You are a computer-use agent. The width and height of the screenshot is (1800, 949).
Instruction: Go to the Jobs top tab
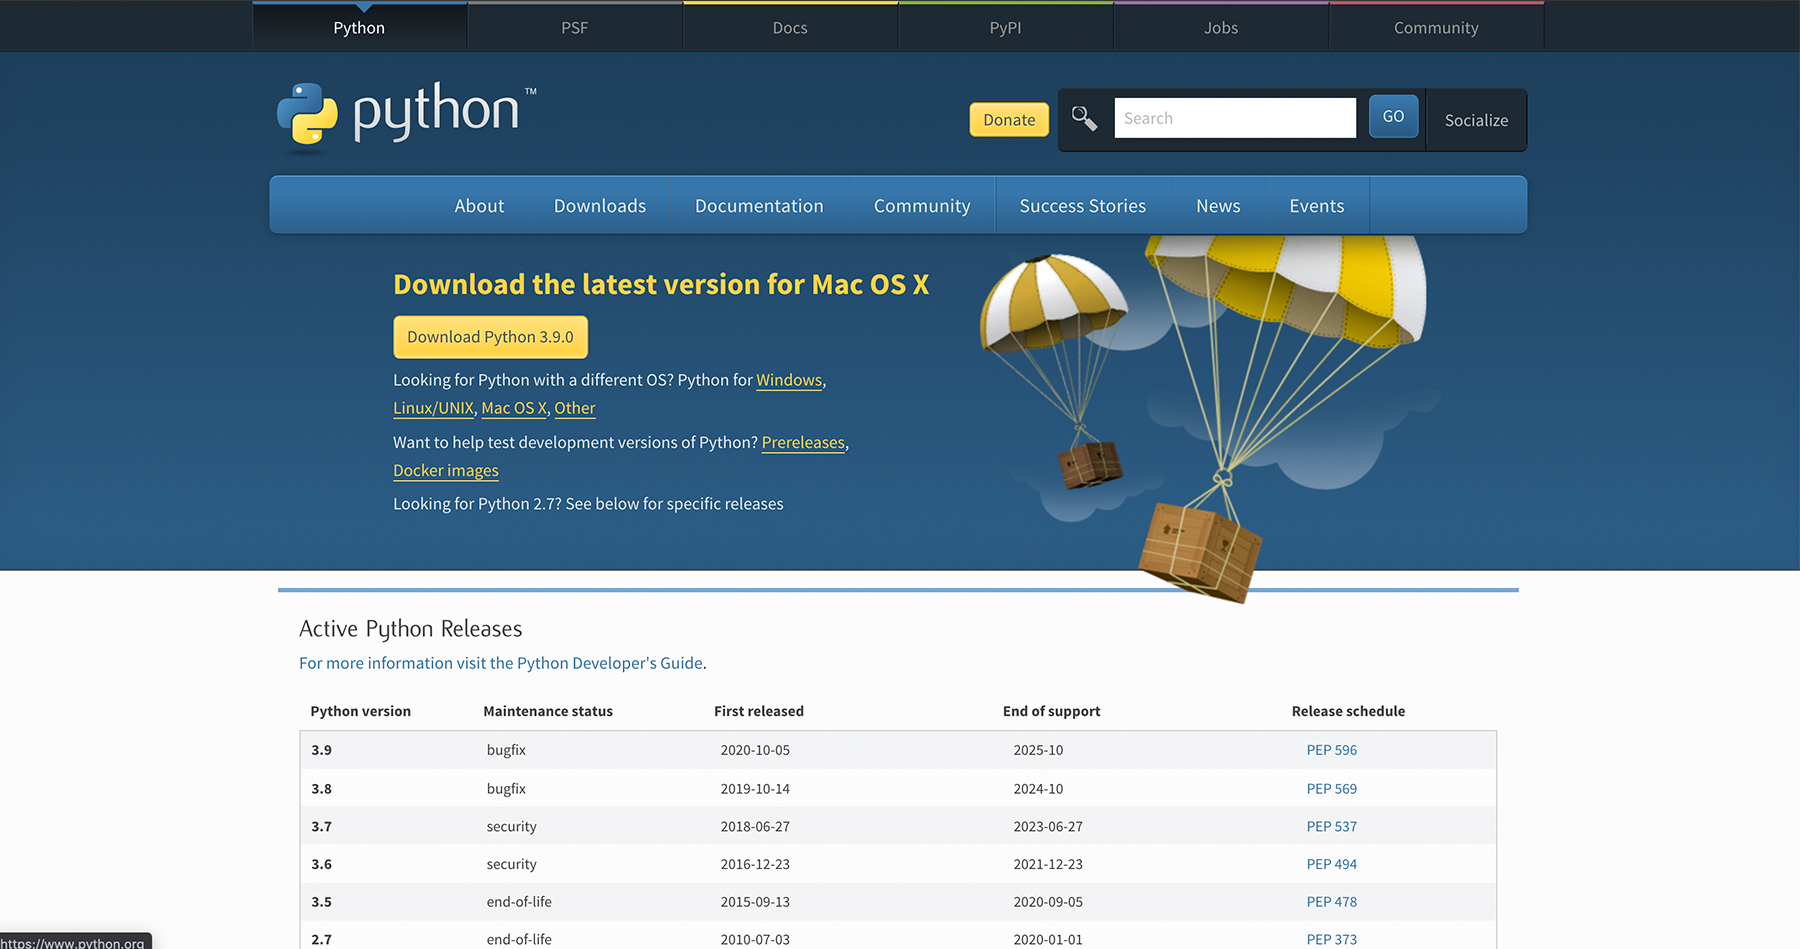point(1220,28)
